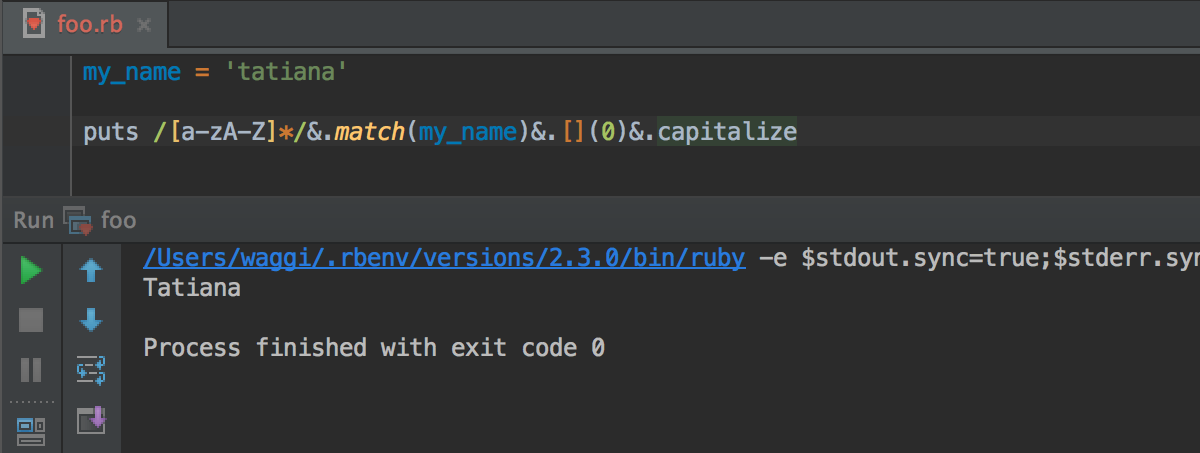Click the Tatiana output line

[192, 289]
